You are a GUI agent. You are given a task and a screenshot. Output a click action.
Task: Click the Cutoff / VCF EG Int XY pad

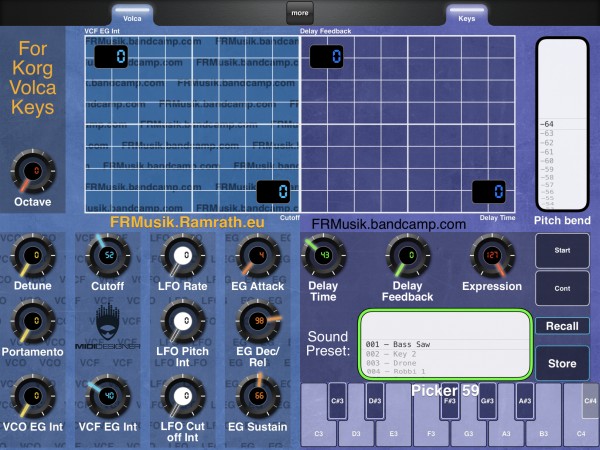192,124
